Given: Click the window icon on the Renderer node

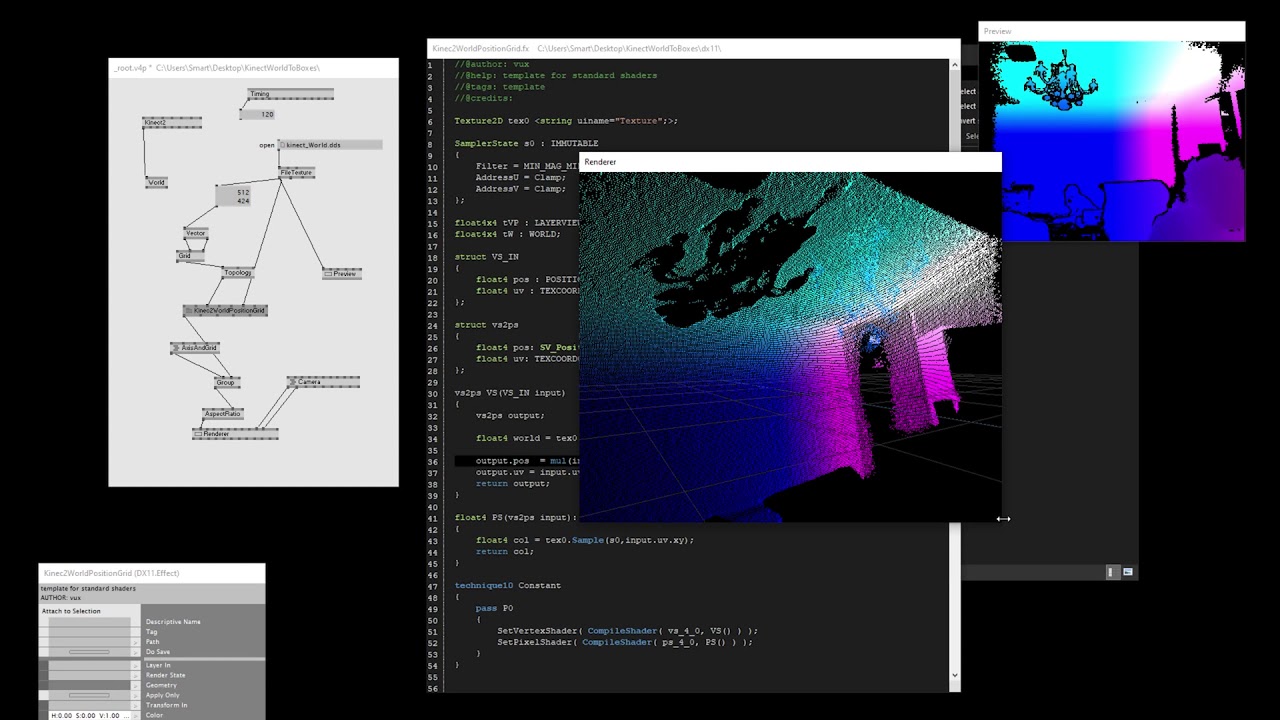Looking at the screenshot, I should tap(198, 434).
